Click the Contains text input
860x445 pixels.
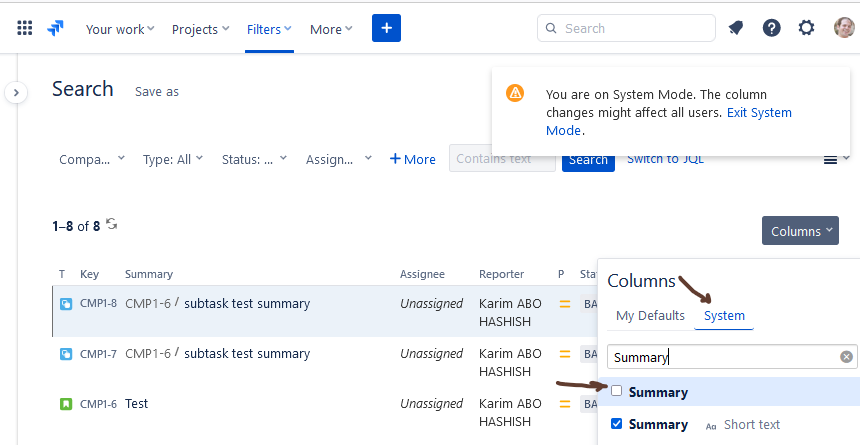[x=502, y=159]
